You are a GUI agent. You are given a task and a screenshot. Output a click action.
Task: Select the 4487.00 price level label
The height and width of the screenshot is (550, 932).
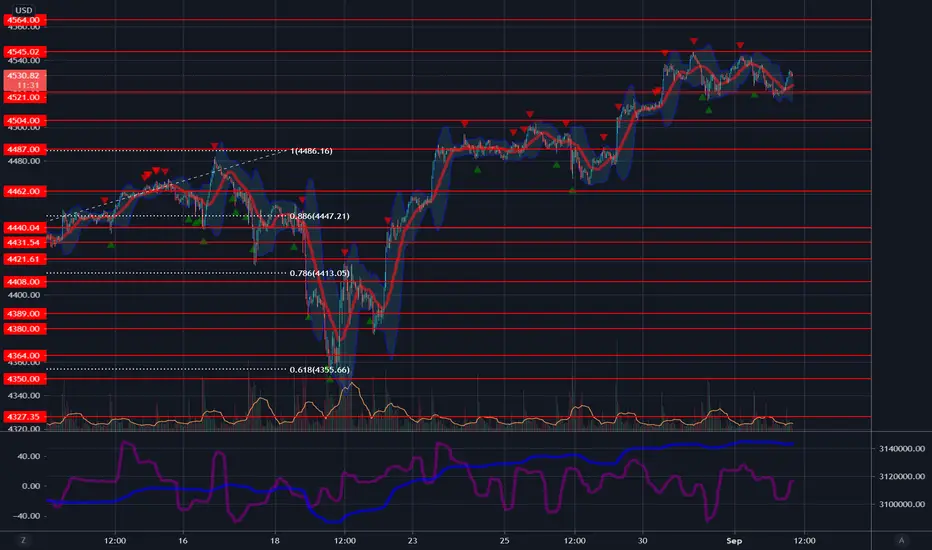[24, 149]
